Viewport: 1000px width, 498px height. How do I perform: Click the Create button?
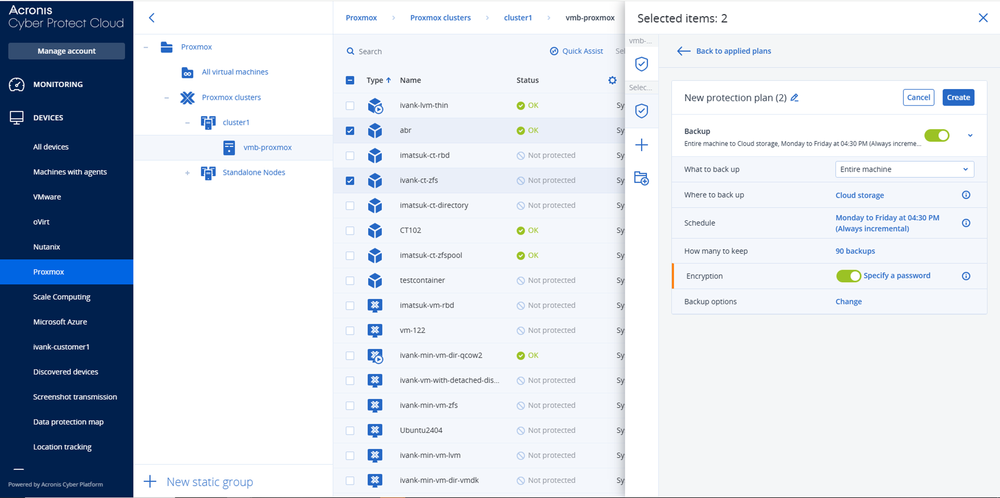tap(958, 98)
